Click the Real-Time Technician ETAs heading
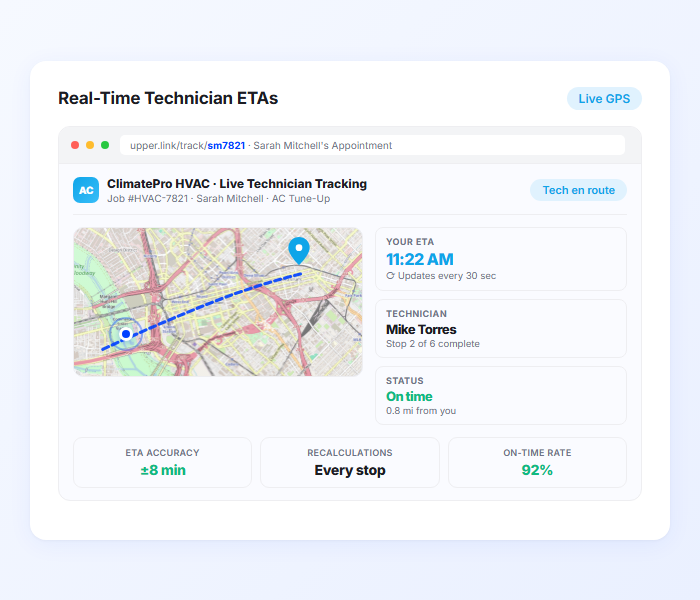 (x=168, y=98)
